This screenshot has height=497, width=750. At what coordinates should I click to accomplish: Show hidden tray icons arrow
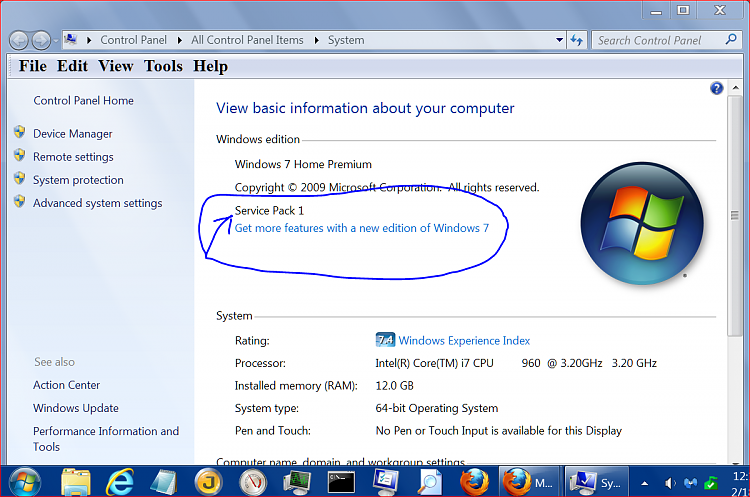645,484
